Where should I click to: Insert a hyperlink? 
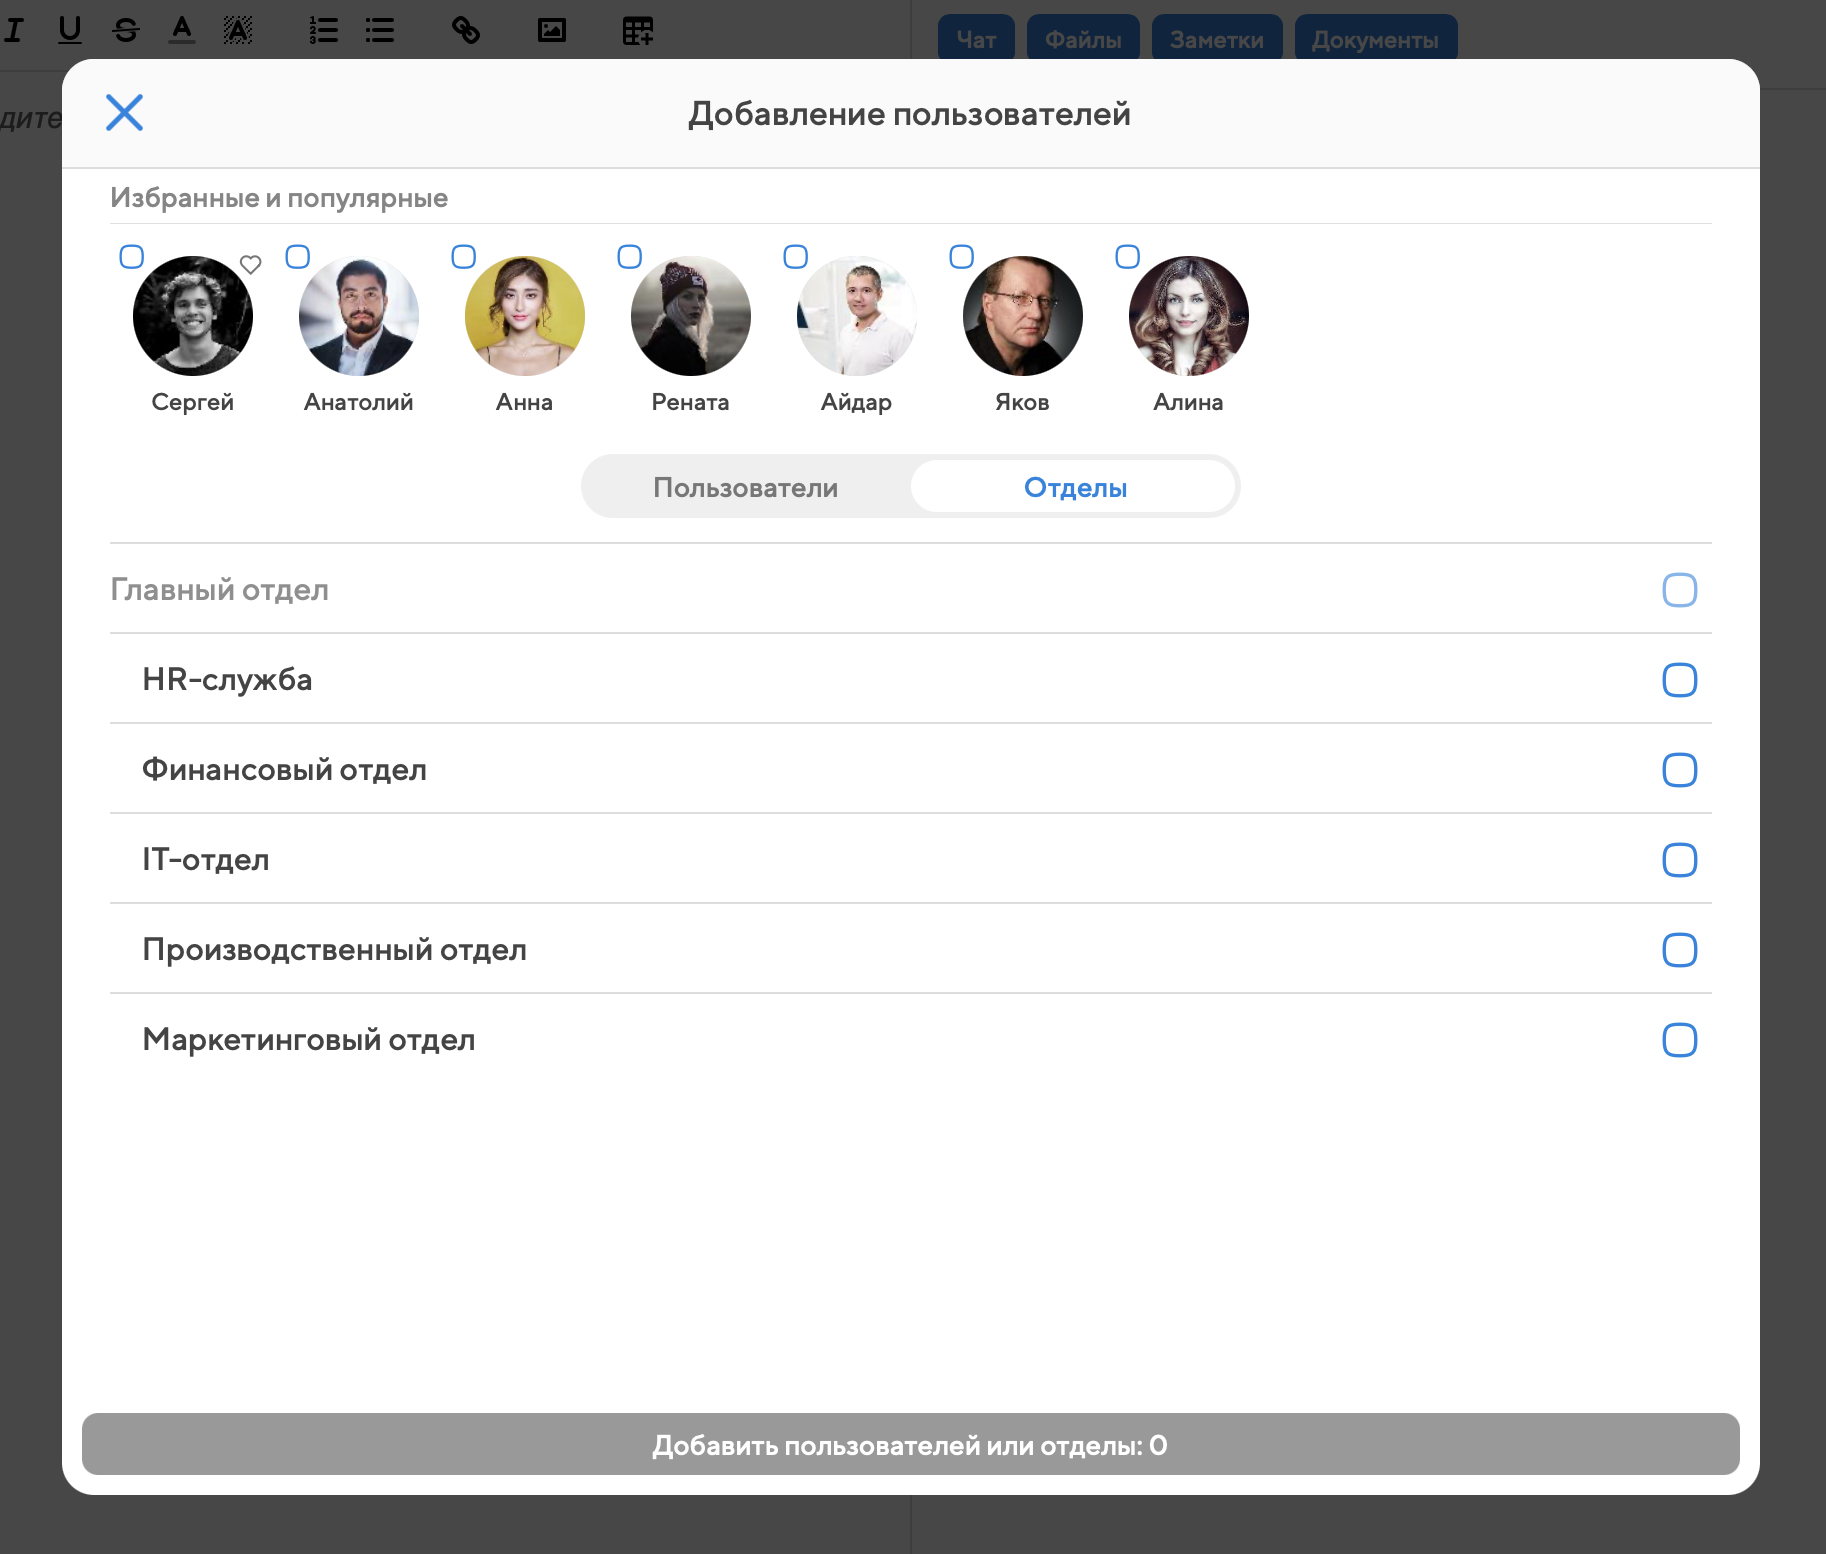(x=466, y=30)
